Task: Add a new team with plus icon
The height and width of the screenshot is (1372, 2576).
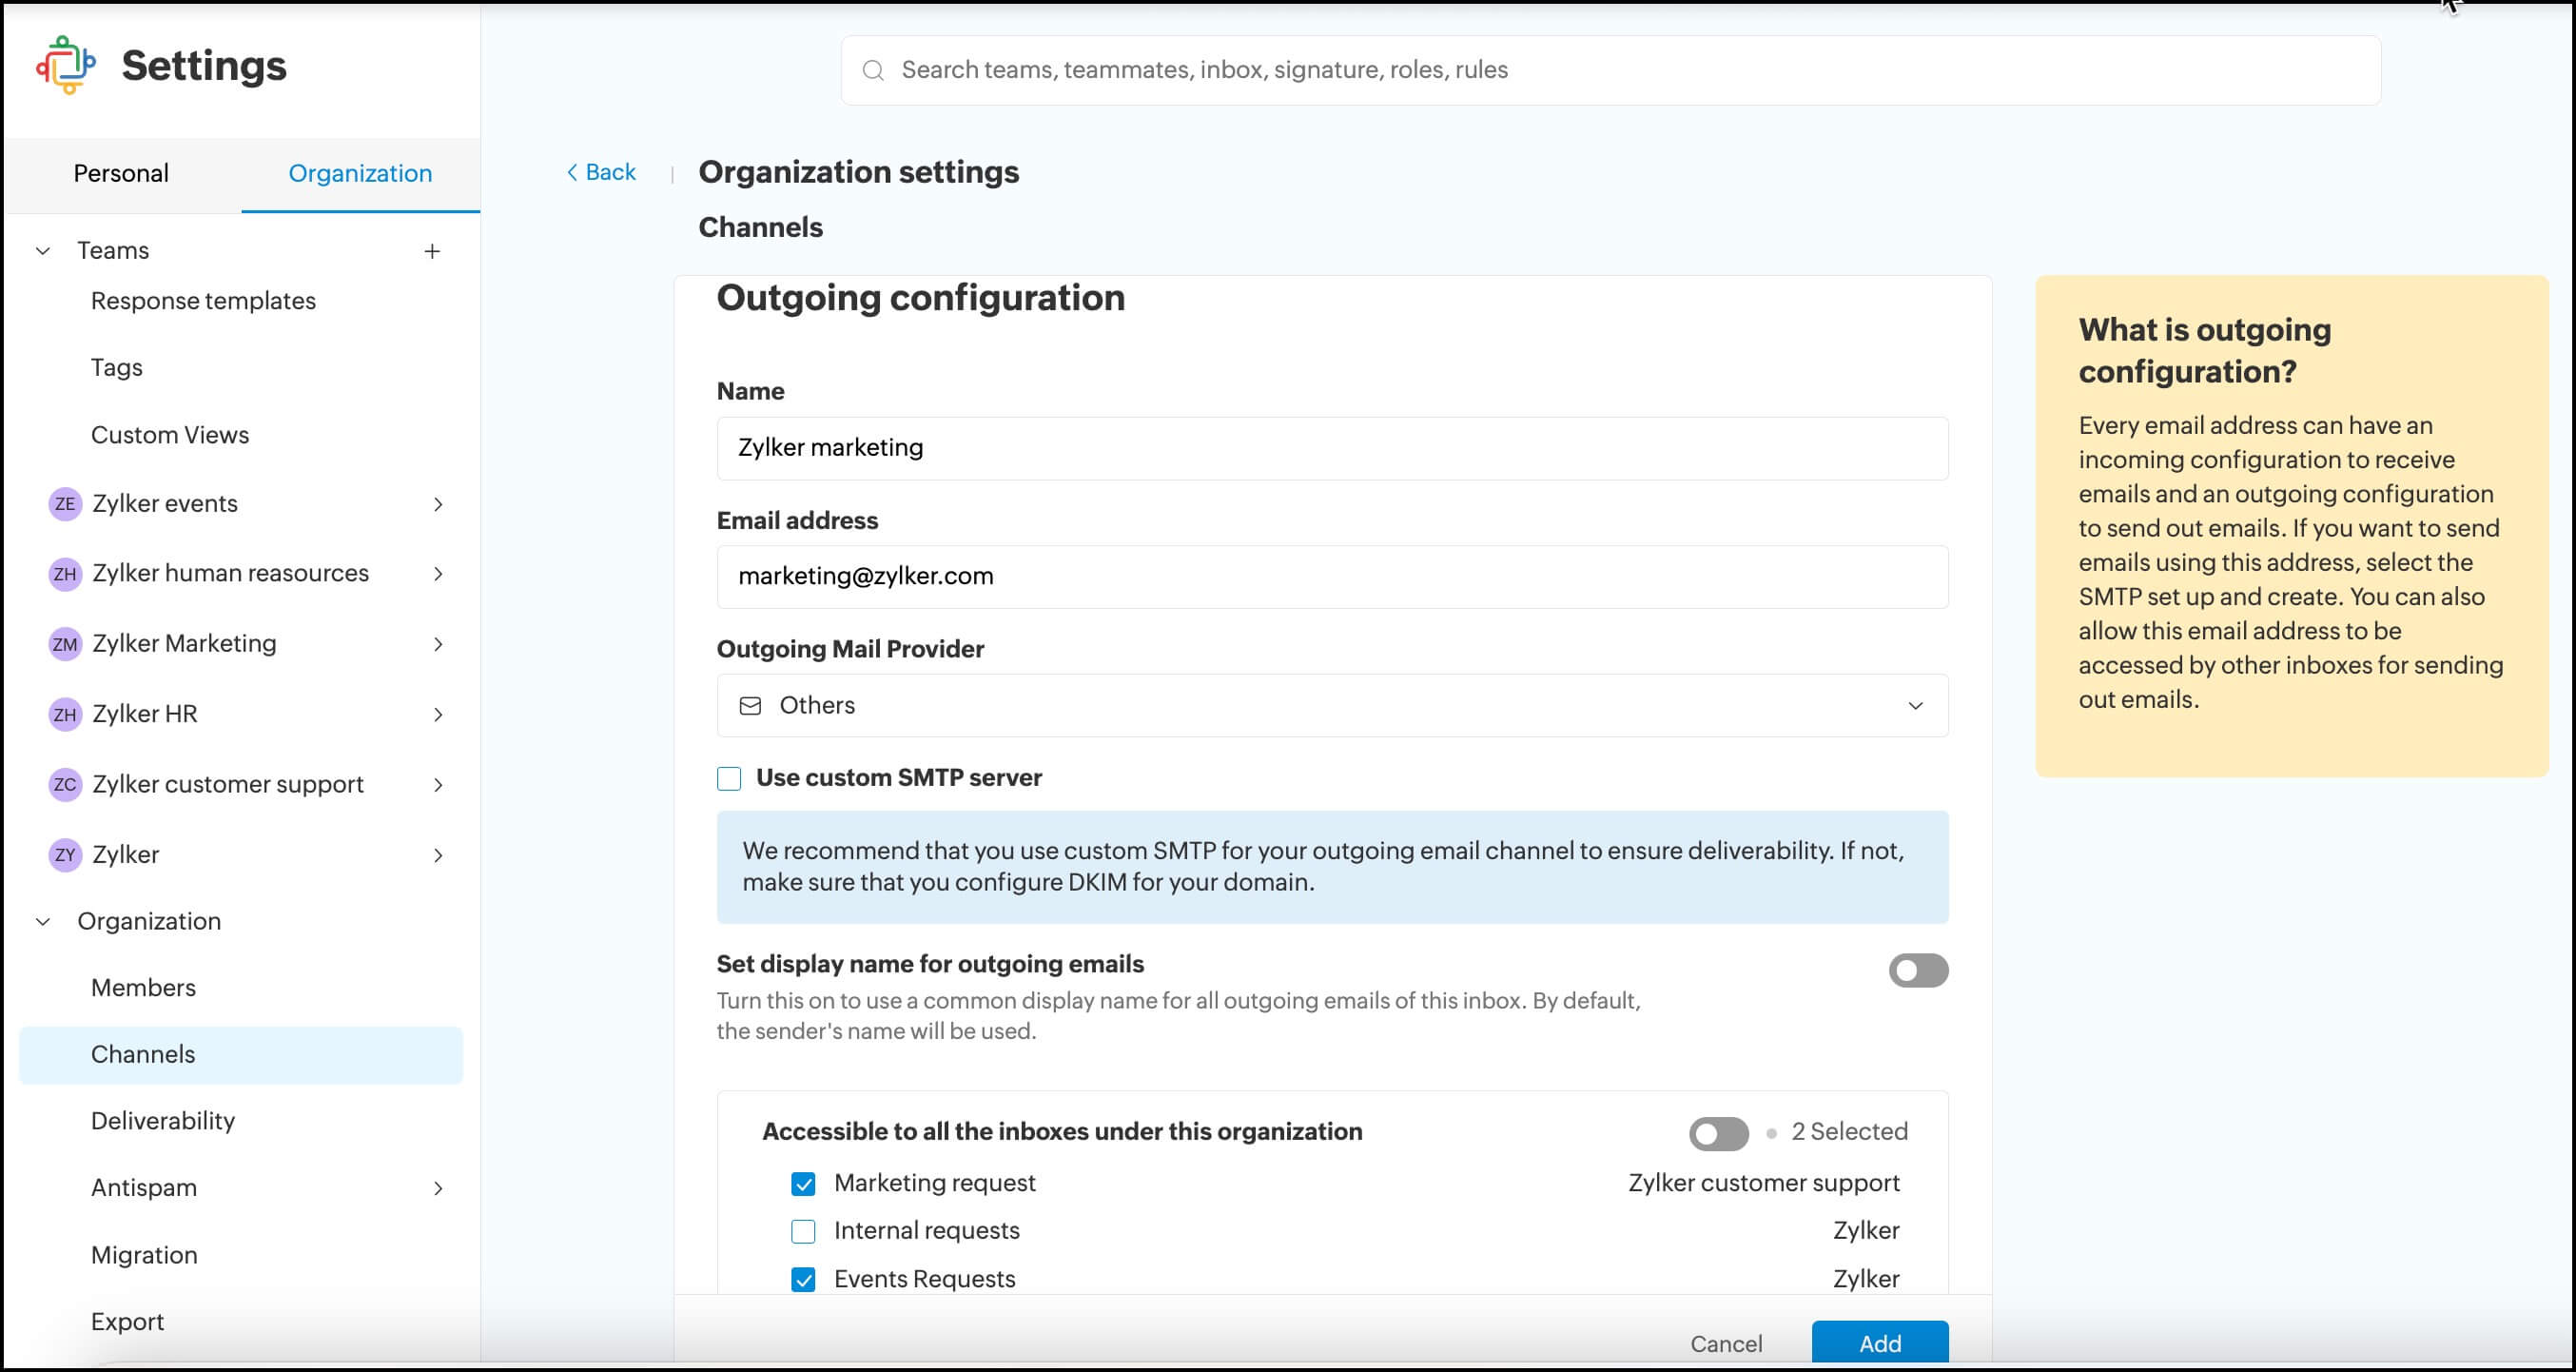Action: (x=432, y=251)
